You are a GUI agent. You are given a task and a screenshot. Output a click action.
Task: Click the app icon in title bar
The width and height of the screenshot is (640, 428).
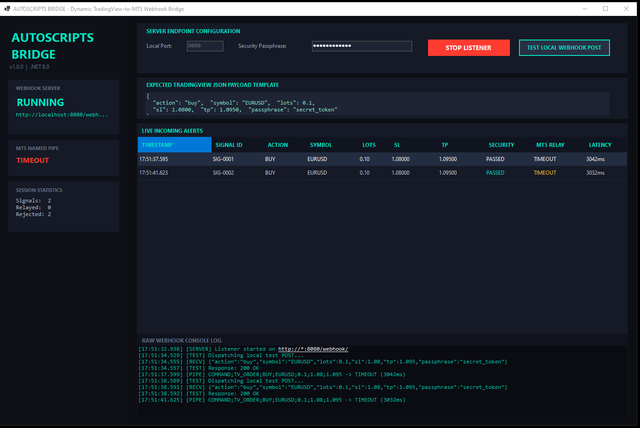click(x=7, y=9)
